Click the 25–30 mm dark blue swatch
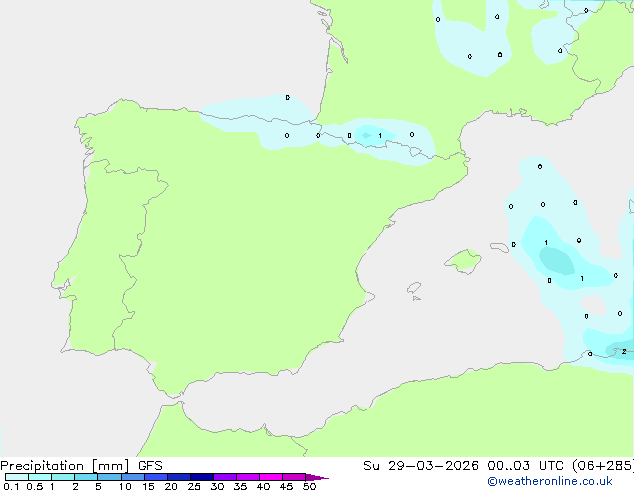634x490 pixels. pyautogui.click(x=202, y=477)
